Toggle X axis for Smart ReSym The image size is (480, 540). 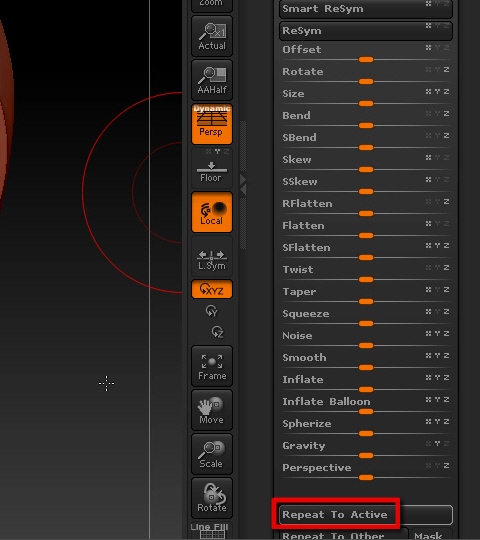[x=428, y=3]
